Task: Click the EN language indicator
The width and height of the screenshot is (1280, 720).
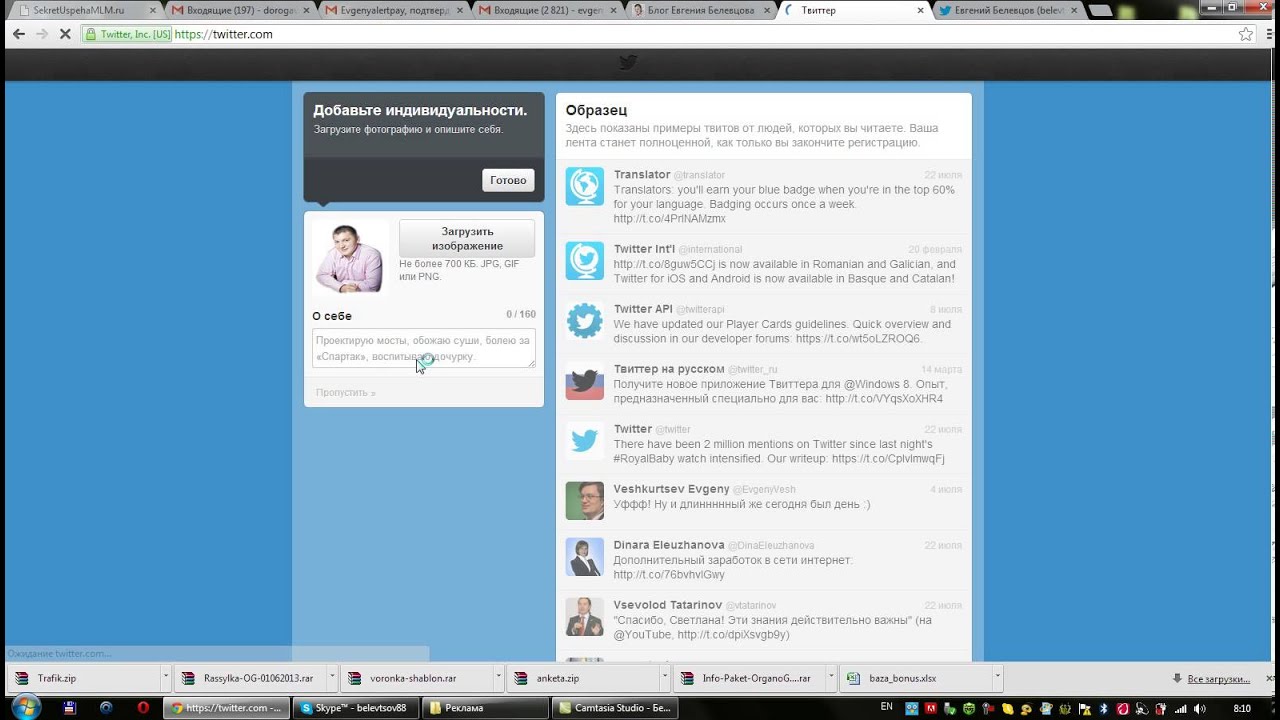Action: (x=886, y=707)
